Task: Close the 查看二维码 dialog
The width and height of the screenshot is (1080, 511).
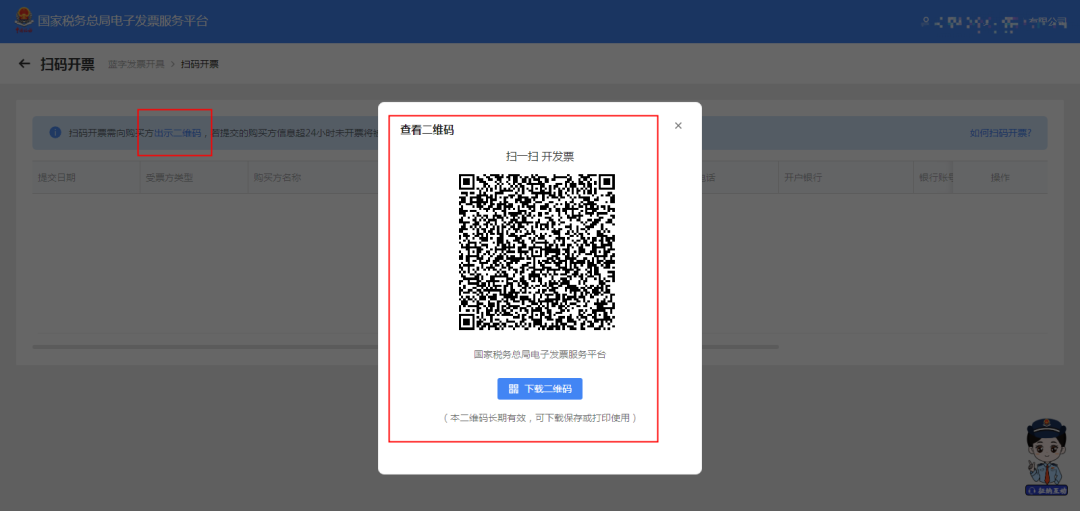Action: 678,126
